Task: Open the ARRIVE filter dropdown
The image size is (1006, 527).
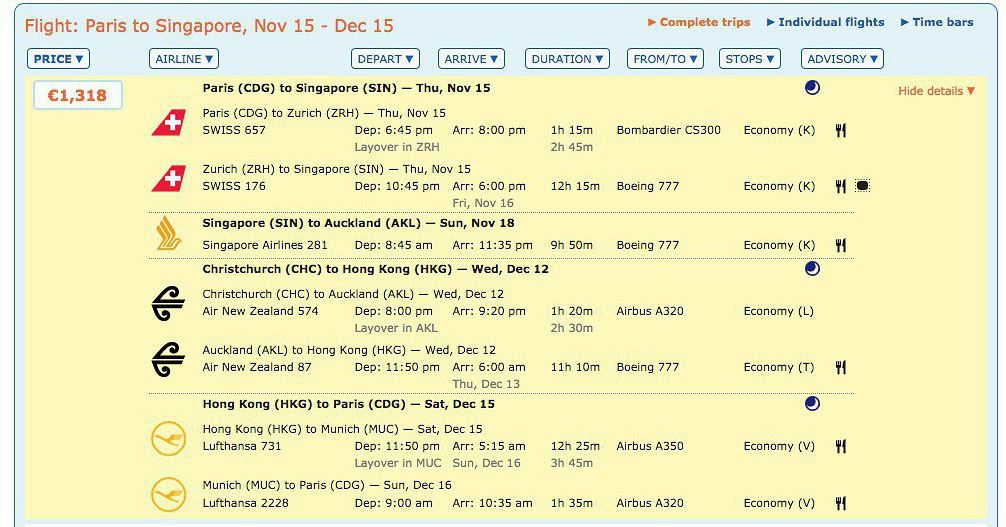Action: (471, 59)
